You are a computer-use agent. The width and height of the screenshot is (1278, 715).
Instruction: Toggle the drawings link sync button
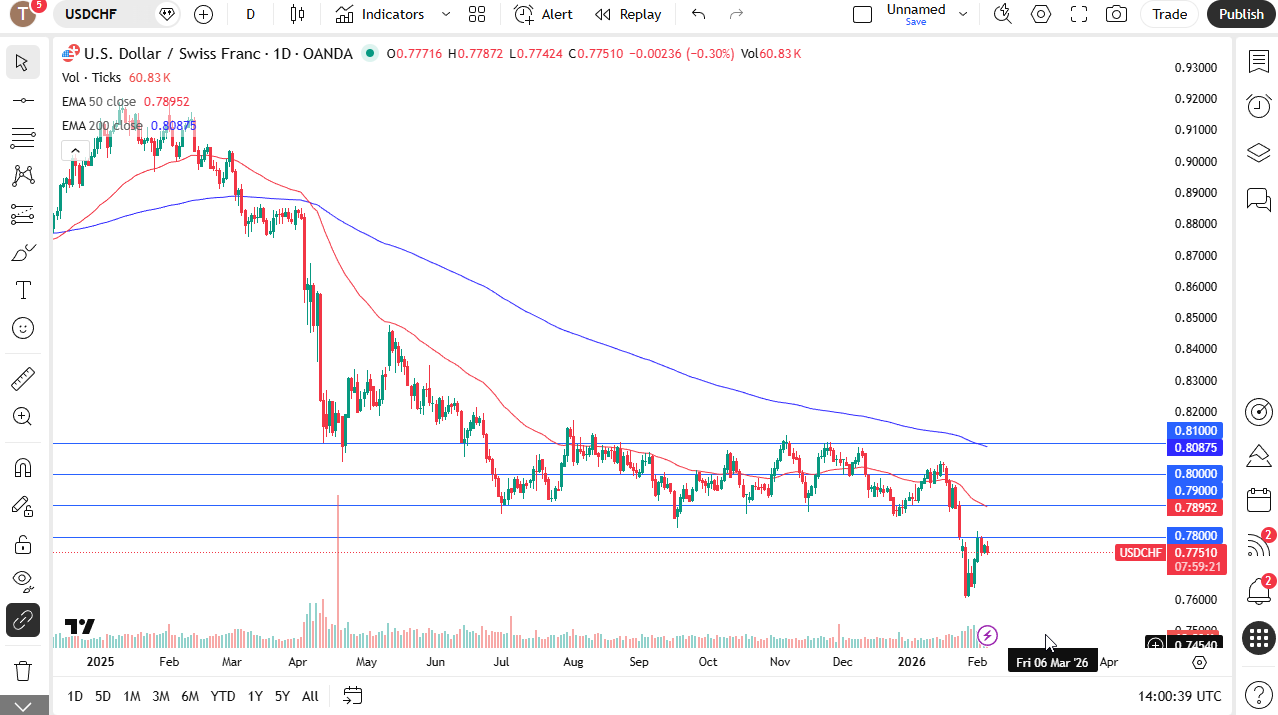[x=22, y=621]
